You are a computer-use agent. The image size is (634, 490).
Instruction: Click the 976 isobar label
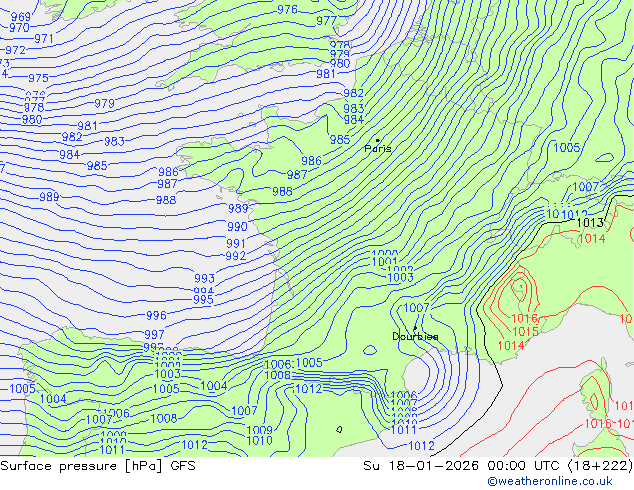click(x=287, y=9)
